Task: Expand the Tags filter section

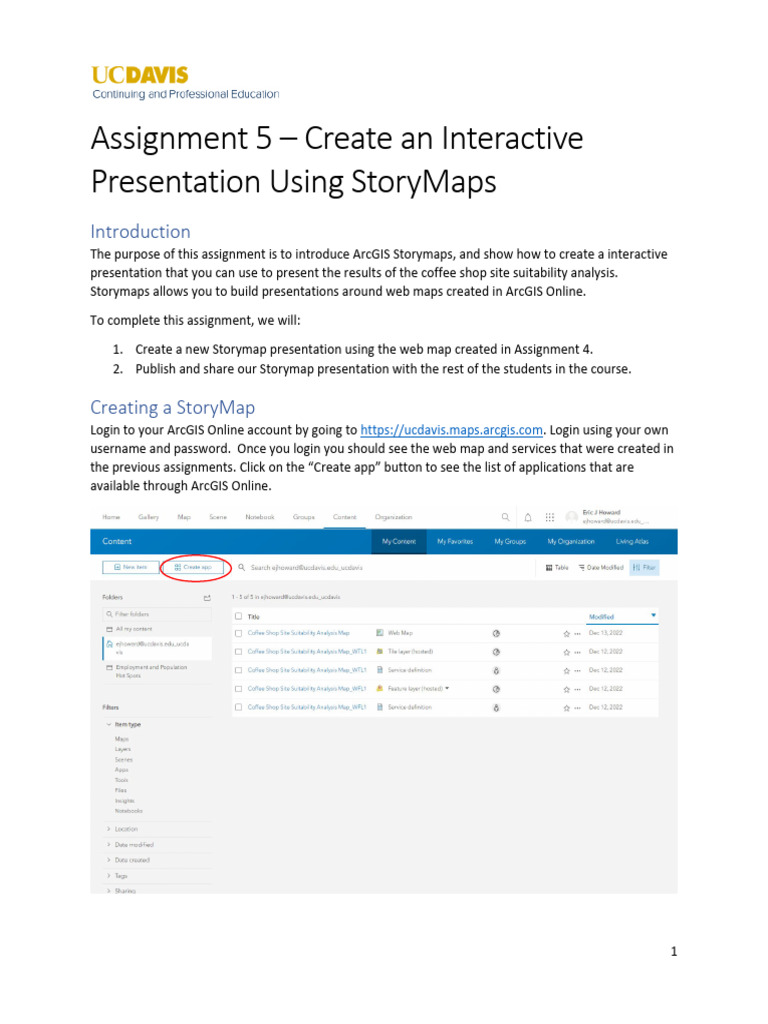Action: 109,876
